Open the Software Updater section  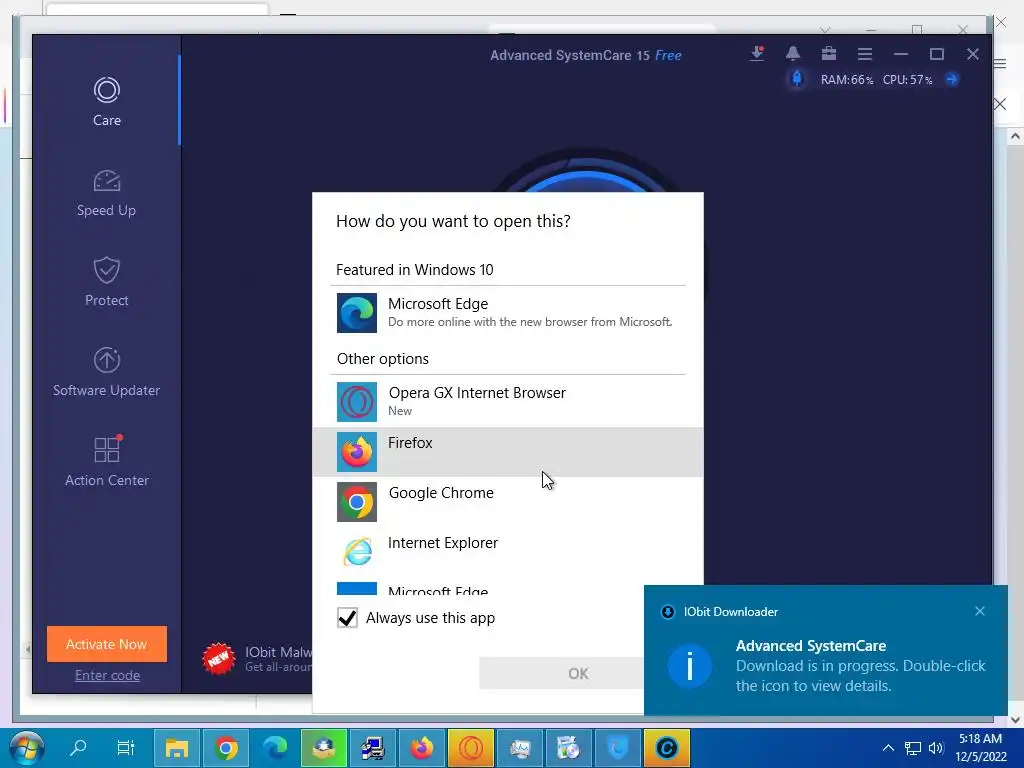[x=106, y=372]
